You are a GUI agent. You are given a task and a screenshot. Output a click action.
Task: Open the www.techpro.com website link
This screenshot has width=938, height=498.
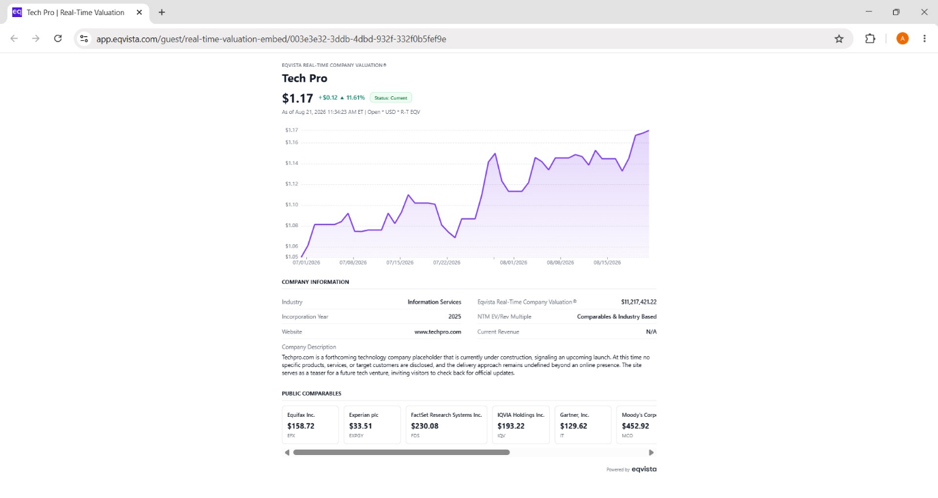click(438, 332)
